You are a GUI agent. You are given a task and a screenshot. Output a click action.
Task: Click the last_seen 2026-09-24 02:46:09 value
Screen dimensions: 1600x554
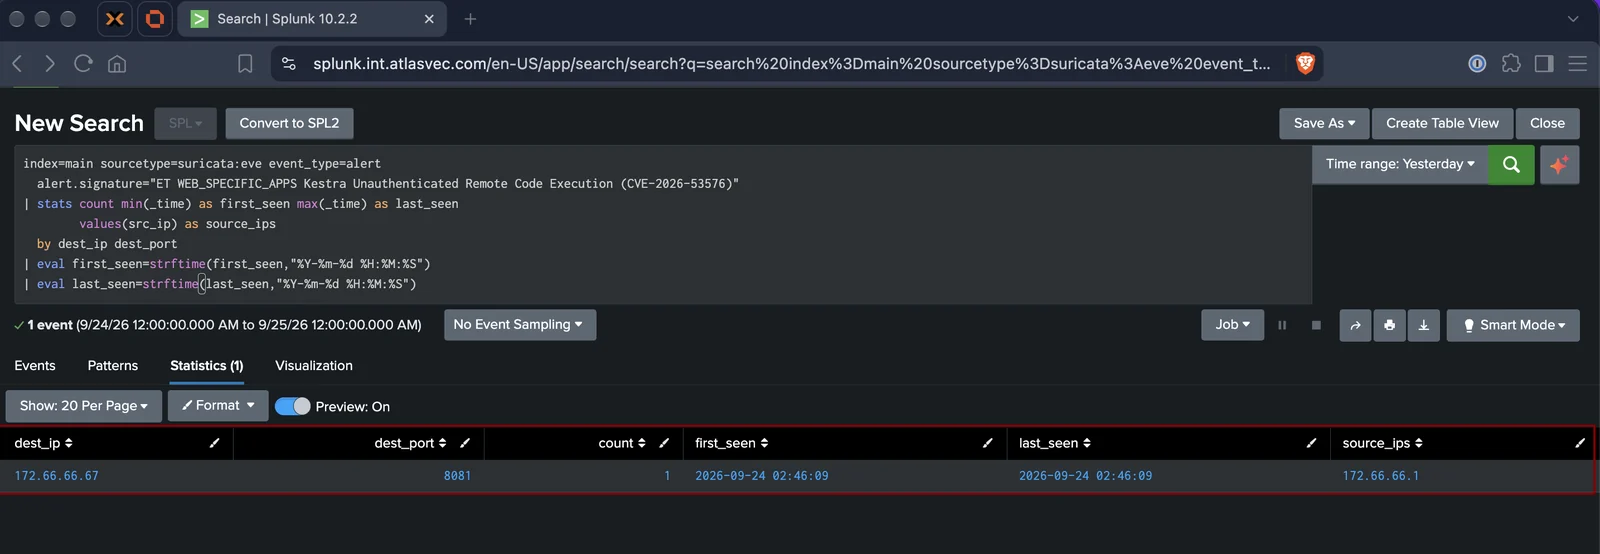coord(1085,476)
